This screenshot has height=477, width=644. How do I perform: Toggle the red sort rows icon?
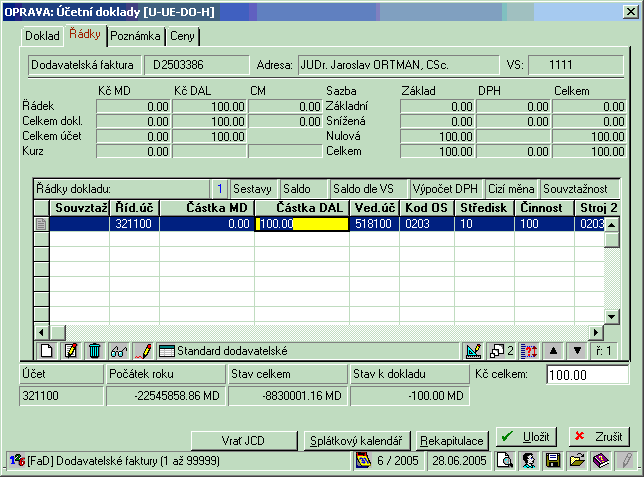(529, 351)
